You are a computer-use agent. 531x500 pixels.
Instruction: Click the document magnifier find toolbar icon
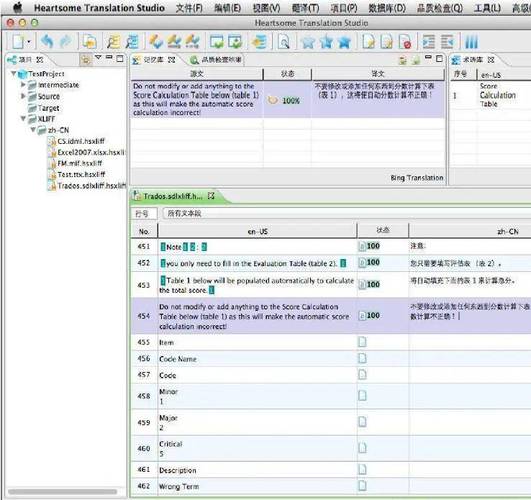[284, 42]
